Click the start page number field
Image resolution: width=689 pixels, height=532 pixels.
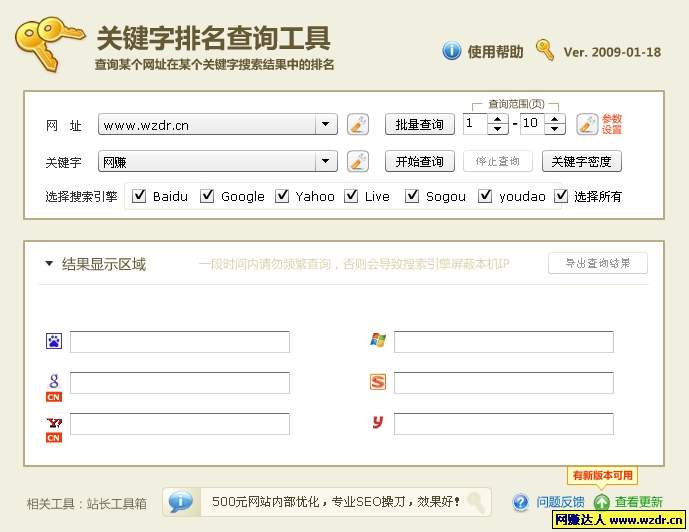coord(475,124)
